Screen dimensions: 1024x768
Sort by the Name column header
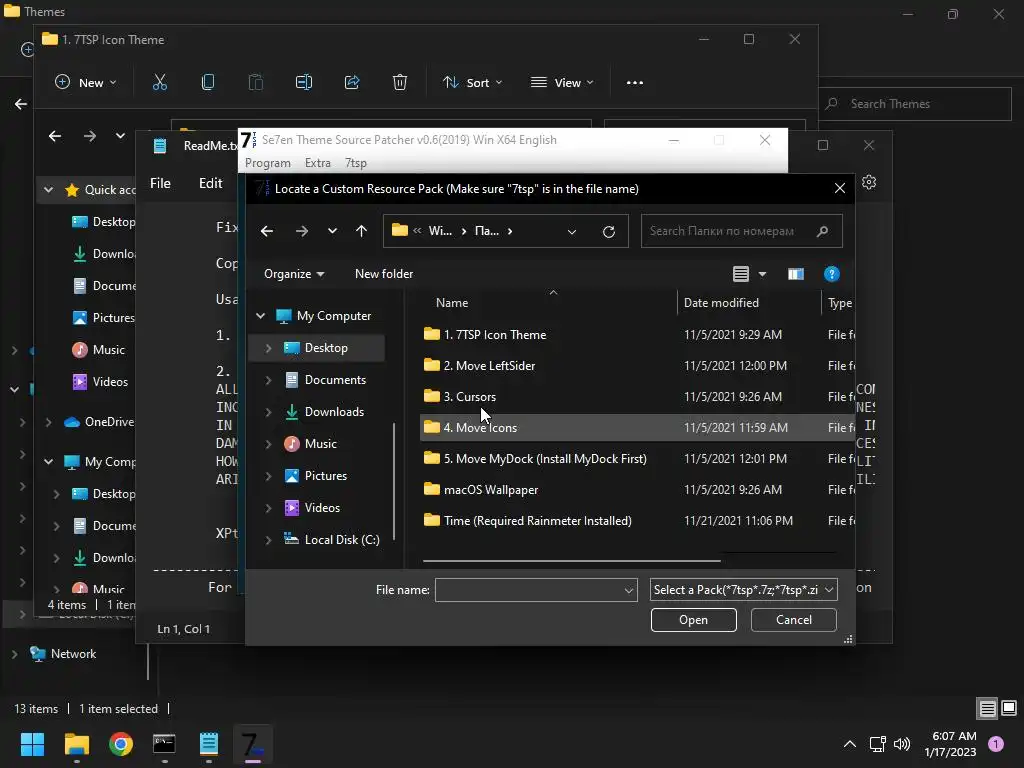[x=452, y=303]
